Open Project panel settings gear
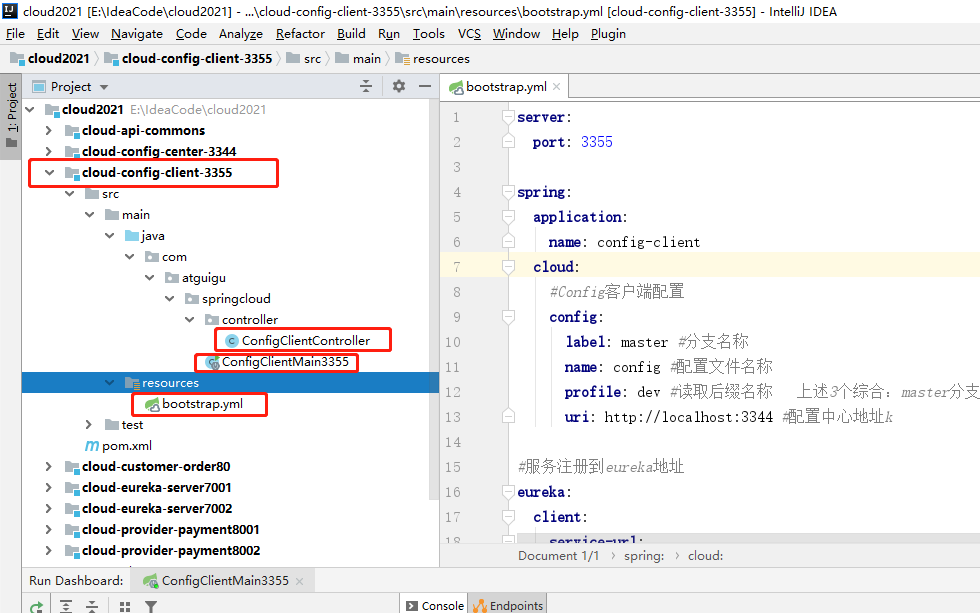The width and height of the screenshot is (980, 613). (399, 86)
